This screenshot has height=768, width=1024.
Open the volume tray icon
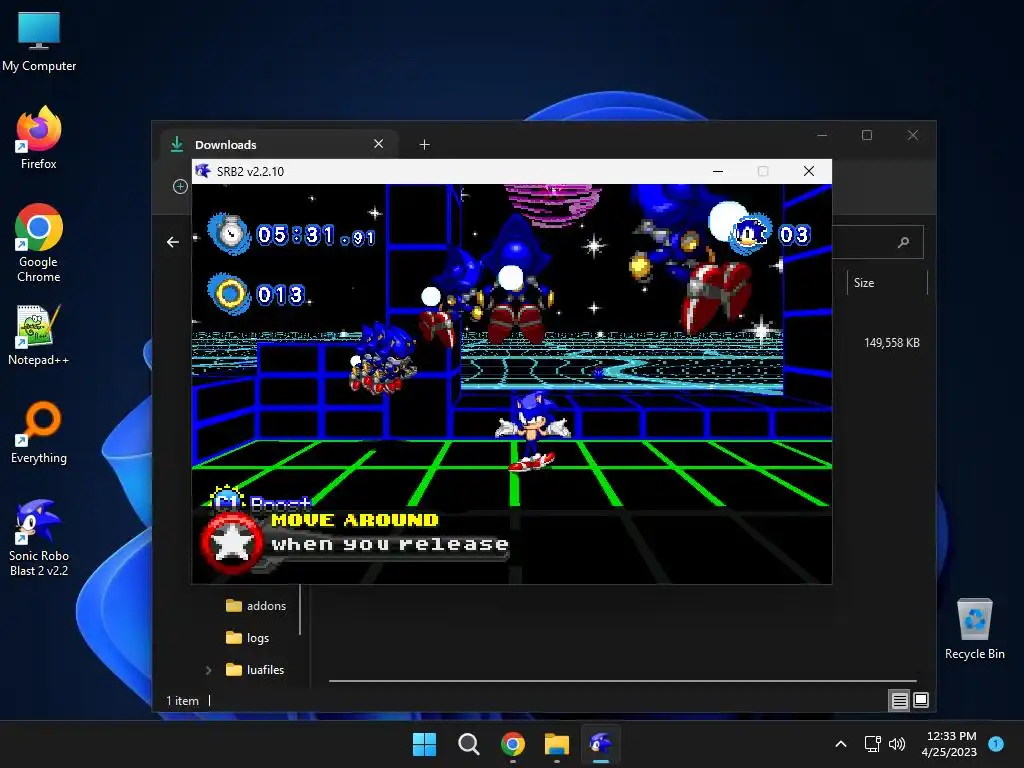(897, 744)
